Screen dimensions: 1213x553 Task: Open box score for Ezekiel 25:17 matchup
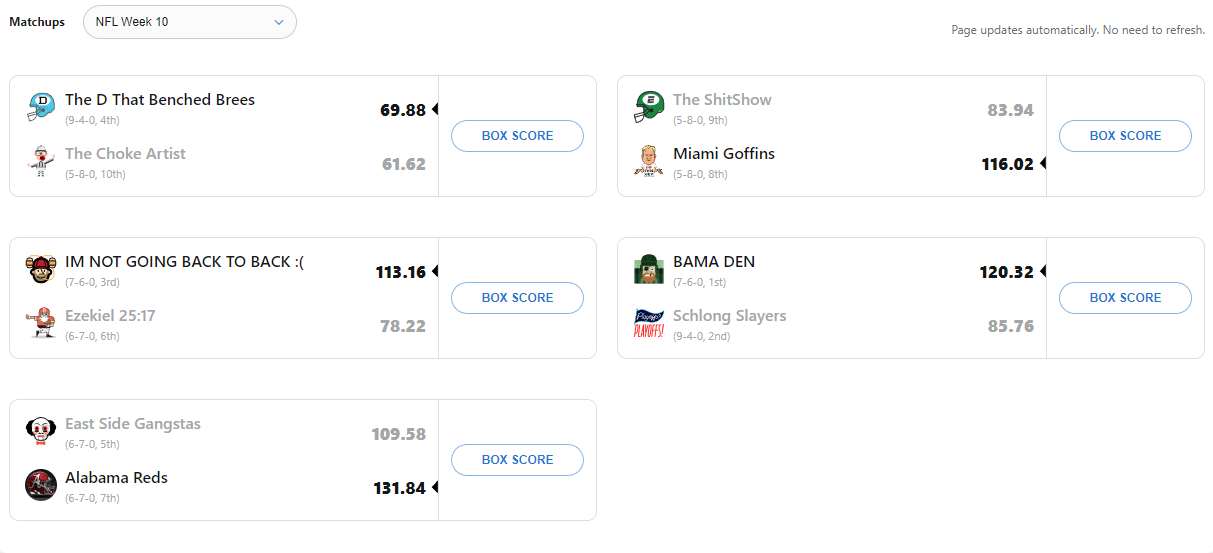tap(517, 298)
